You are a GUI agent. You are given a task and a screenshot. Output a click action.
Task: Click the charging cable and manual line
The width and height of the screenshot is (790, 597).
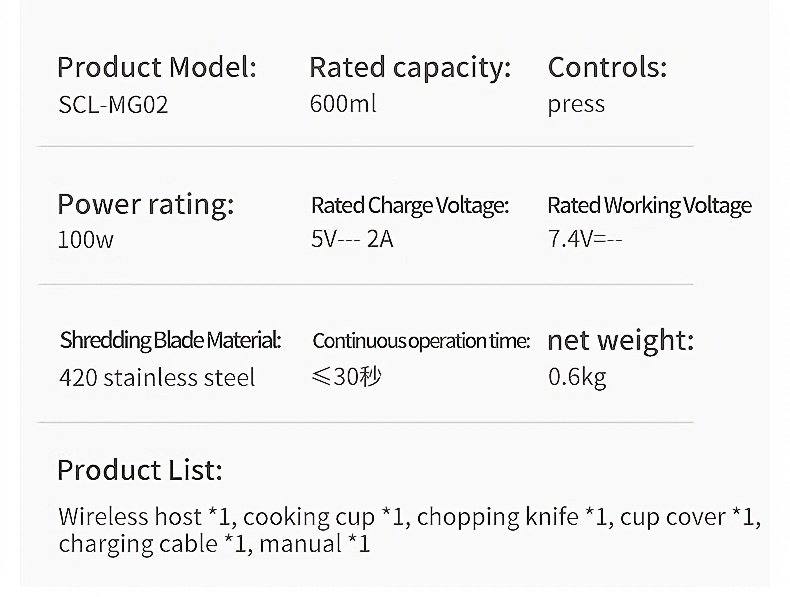214,544
